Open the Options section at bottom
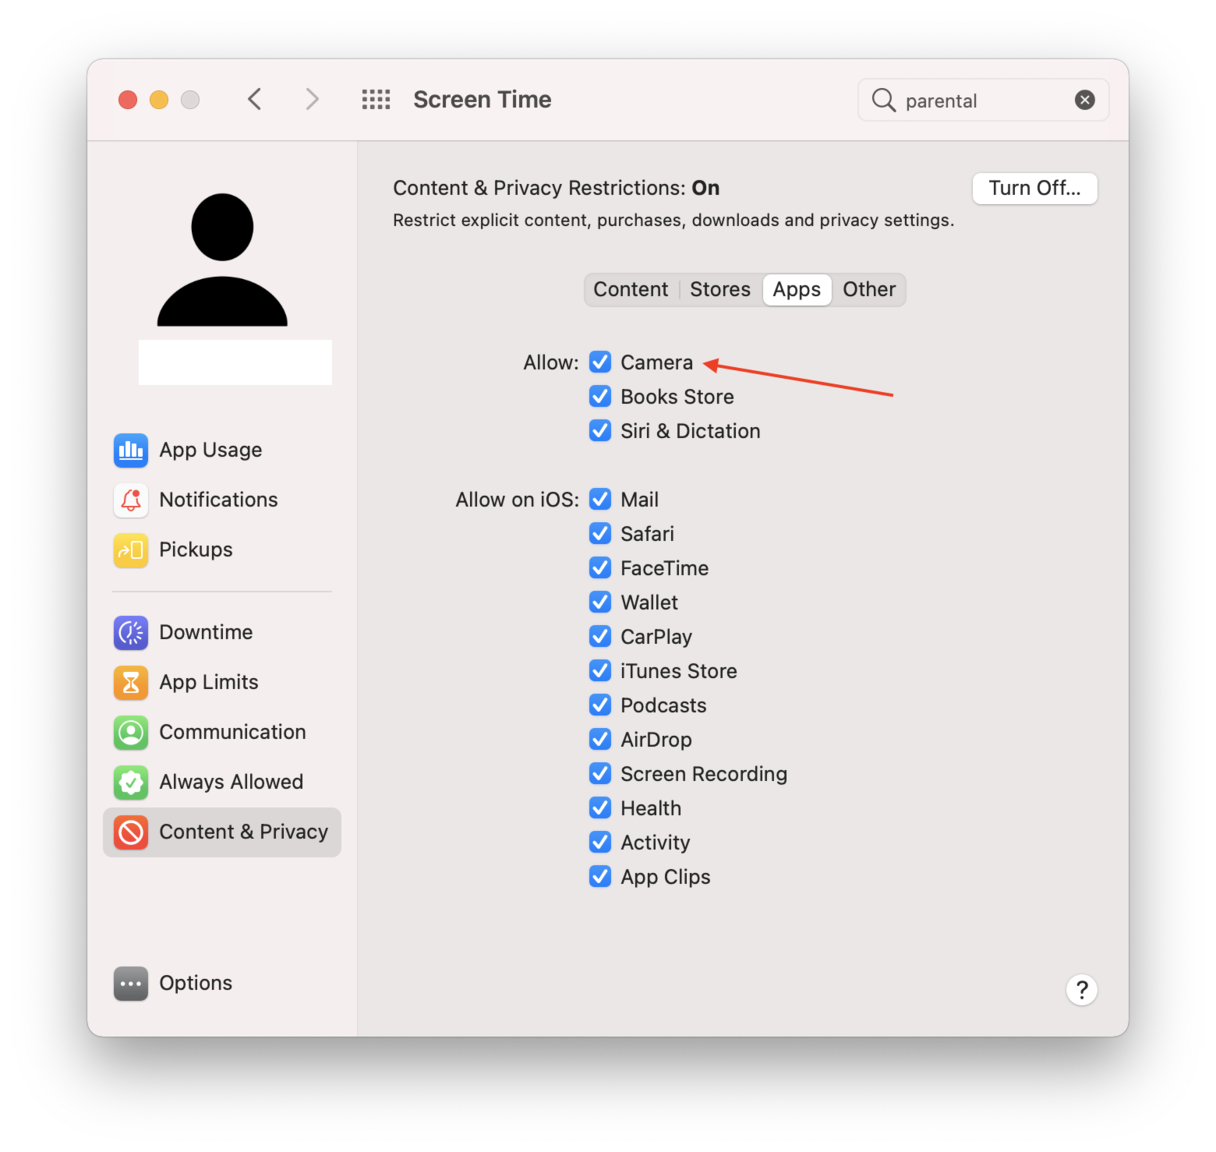This screenshot has width=1216, height=1152. [x=195, y=983]
